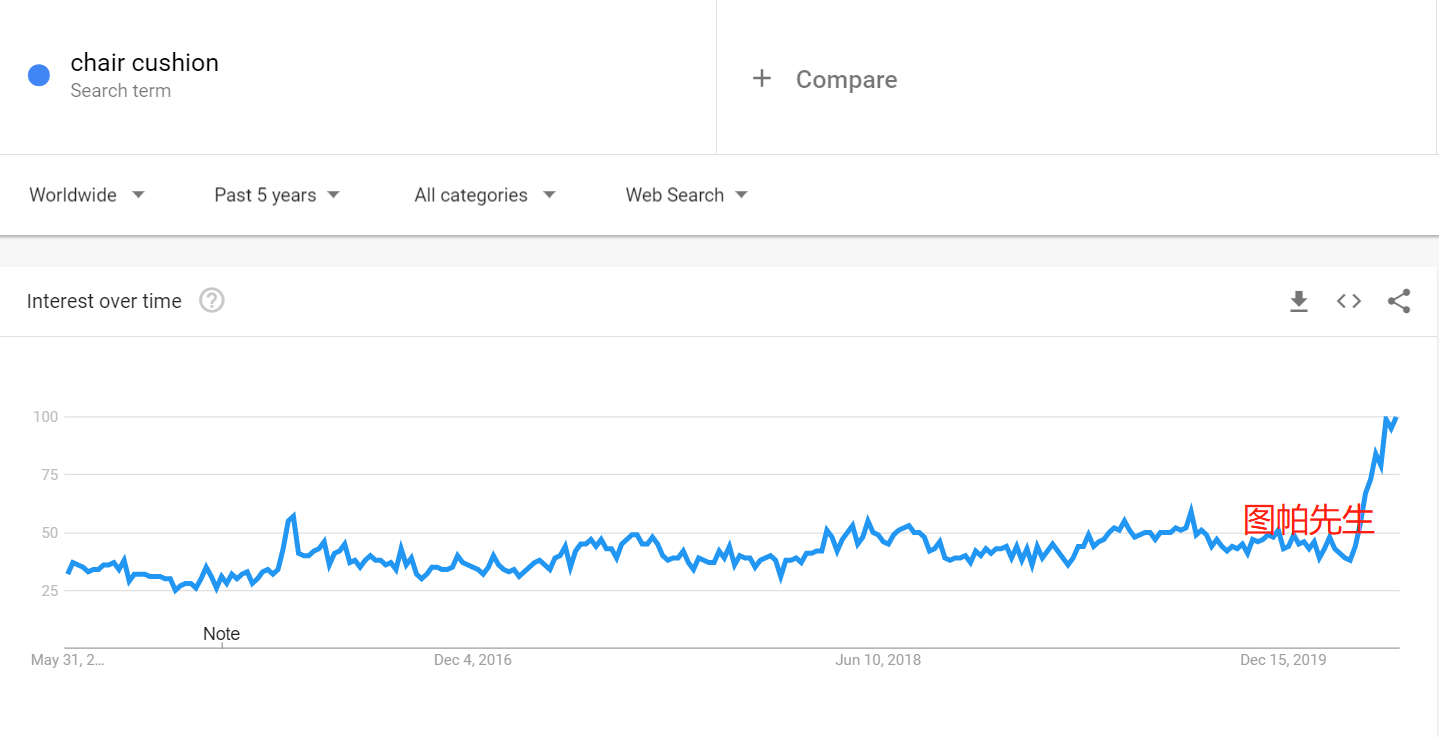Open the Worldwide region dropdown

click(87, 195)
